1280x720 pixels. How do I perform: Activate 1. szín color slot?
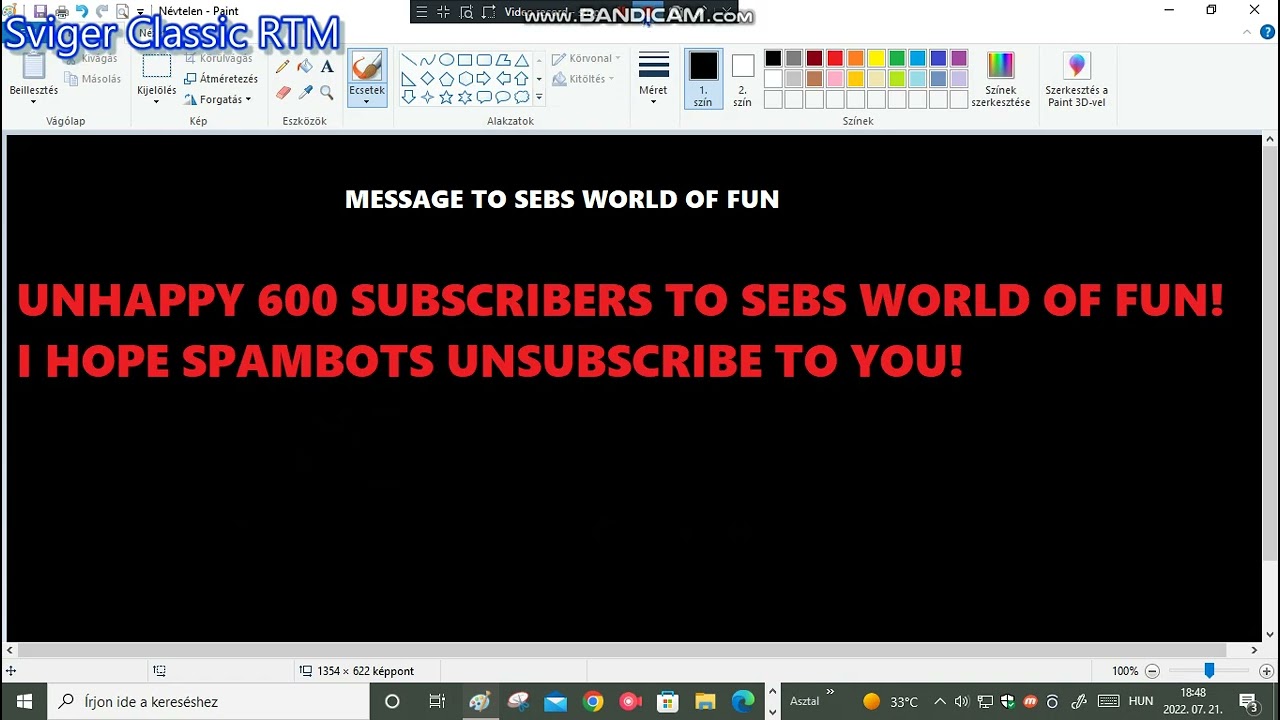[x=703, y=79]
